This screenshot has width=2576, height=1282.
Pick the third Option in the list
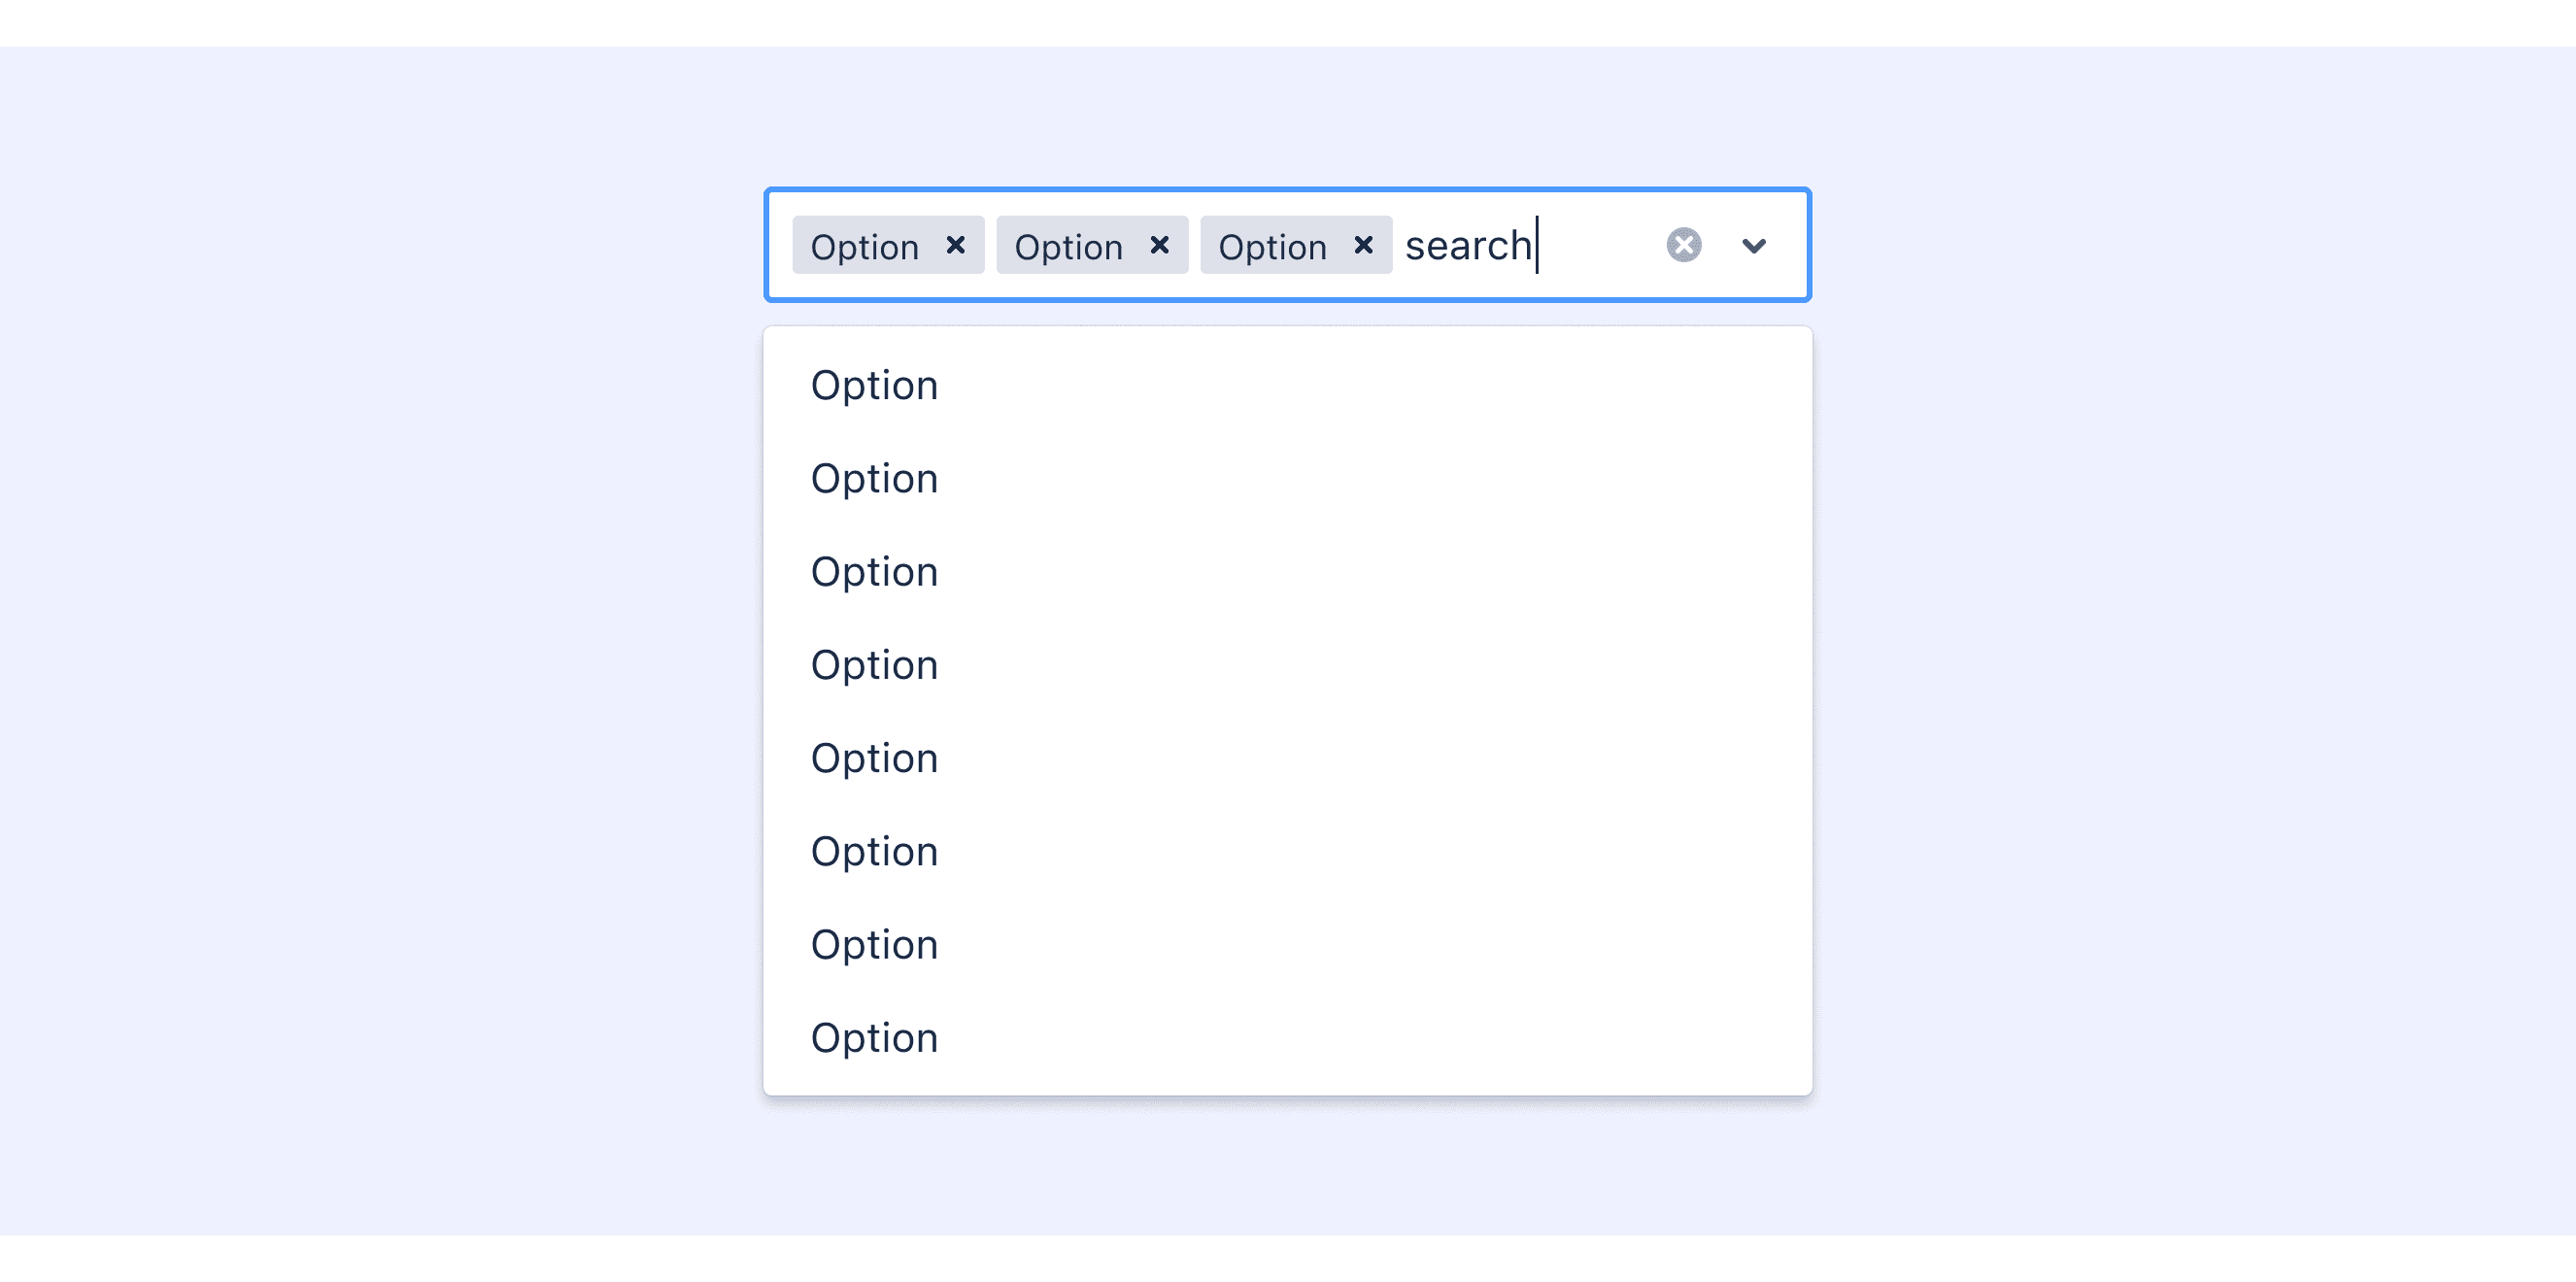[x=874, y=572]
